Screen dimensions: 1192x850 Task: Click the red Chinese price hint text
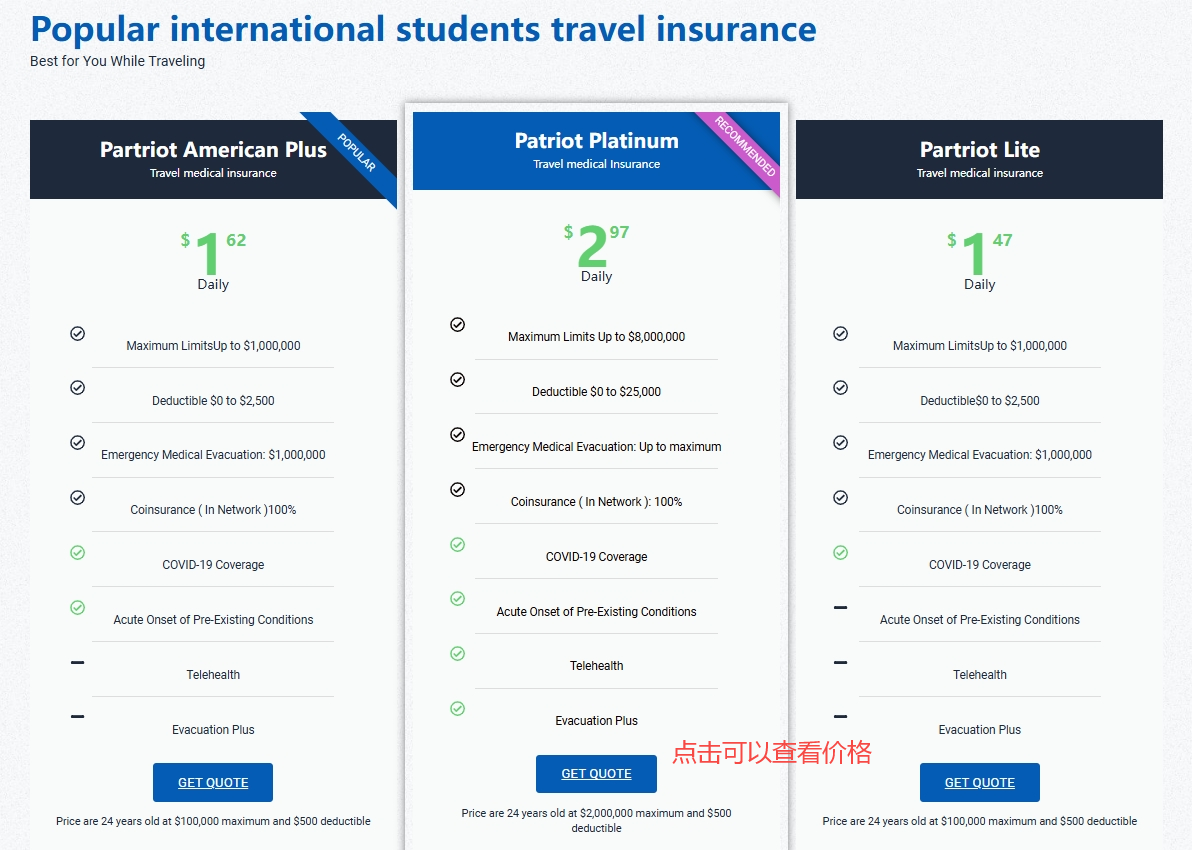point(771,752)
